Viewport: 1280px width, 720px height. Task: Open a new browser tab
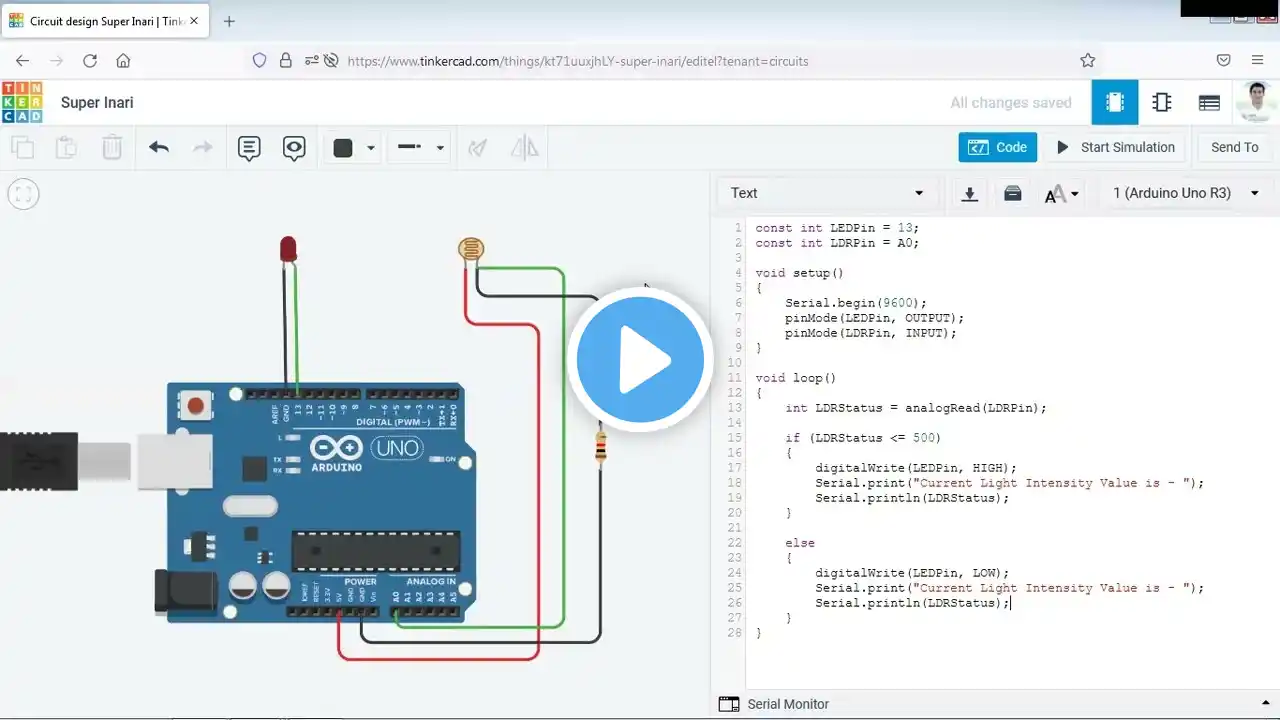(x=229, y=21)
